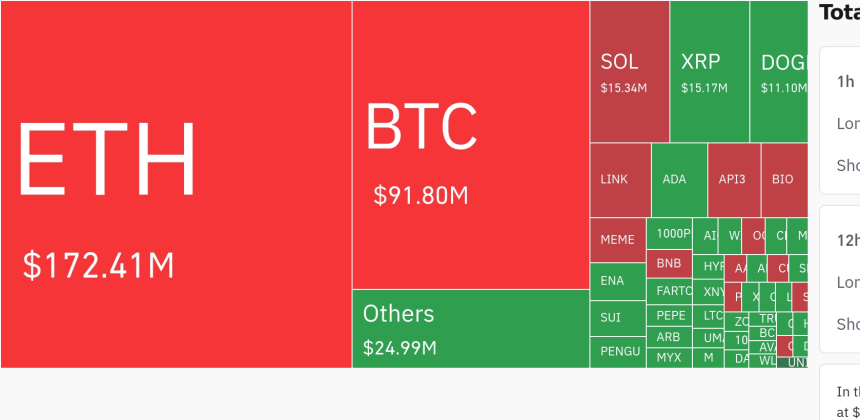
Task: Click the green SUI tile
Action: pos(617,318)
